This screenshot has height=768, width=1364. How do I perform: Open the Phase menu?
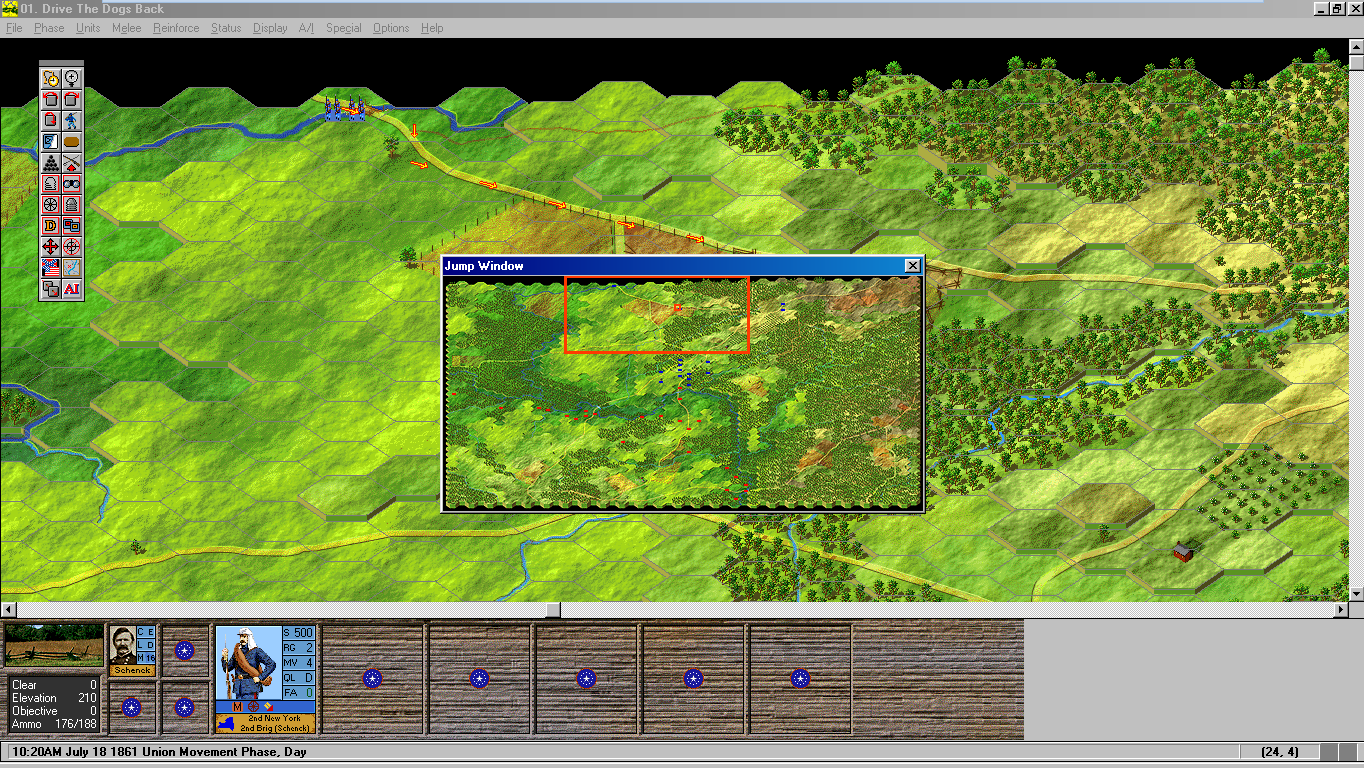tap(49, 28)
